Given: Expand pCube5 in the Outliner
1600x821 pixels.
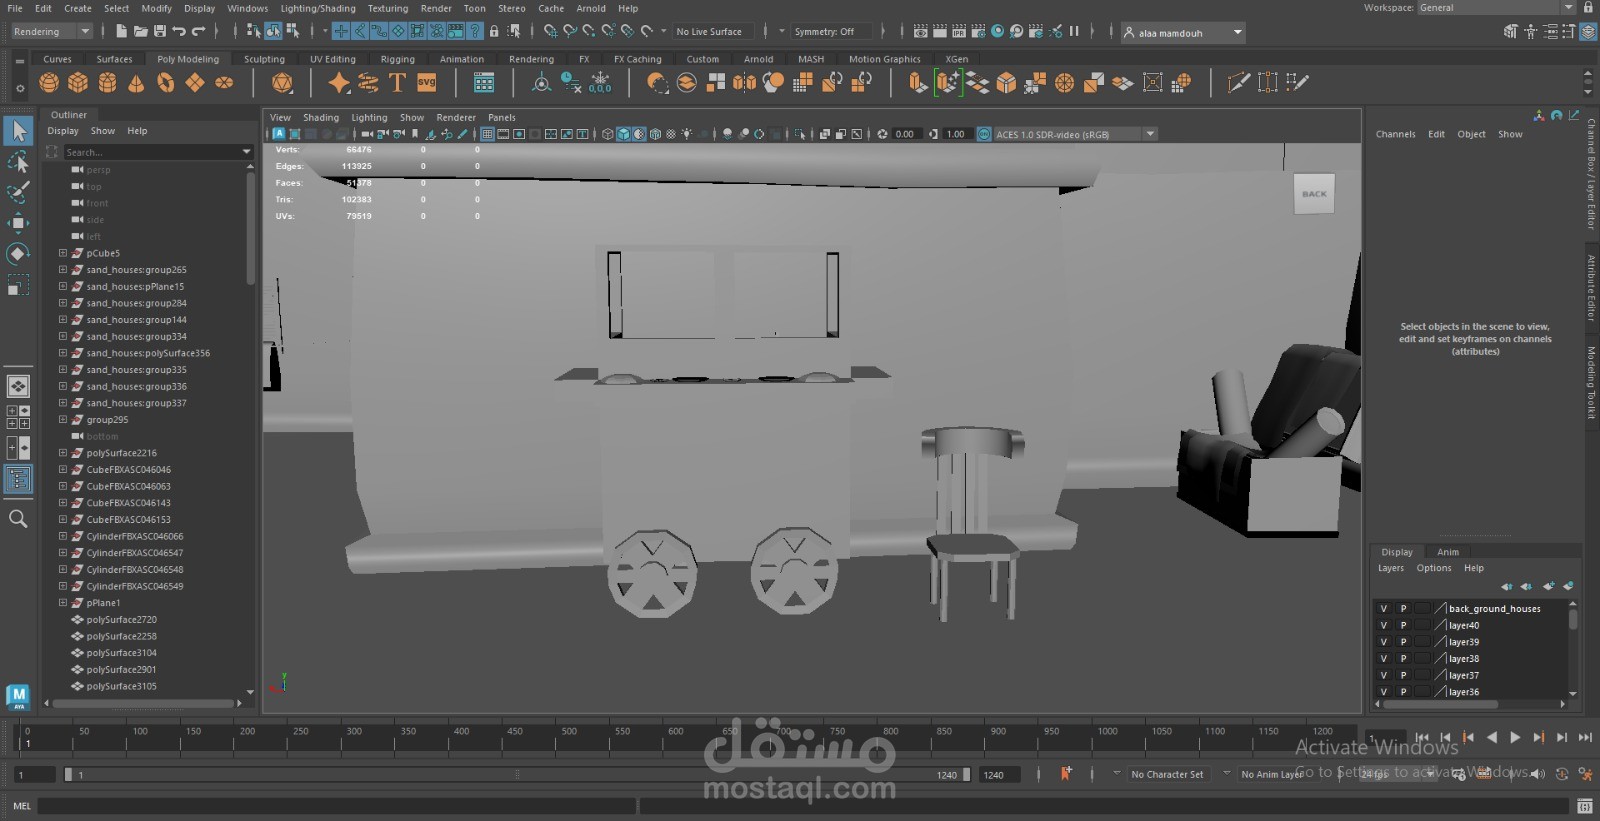Looking at the screenshot, I should (x=62, y=253).
